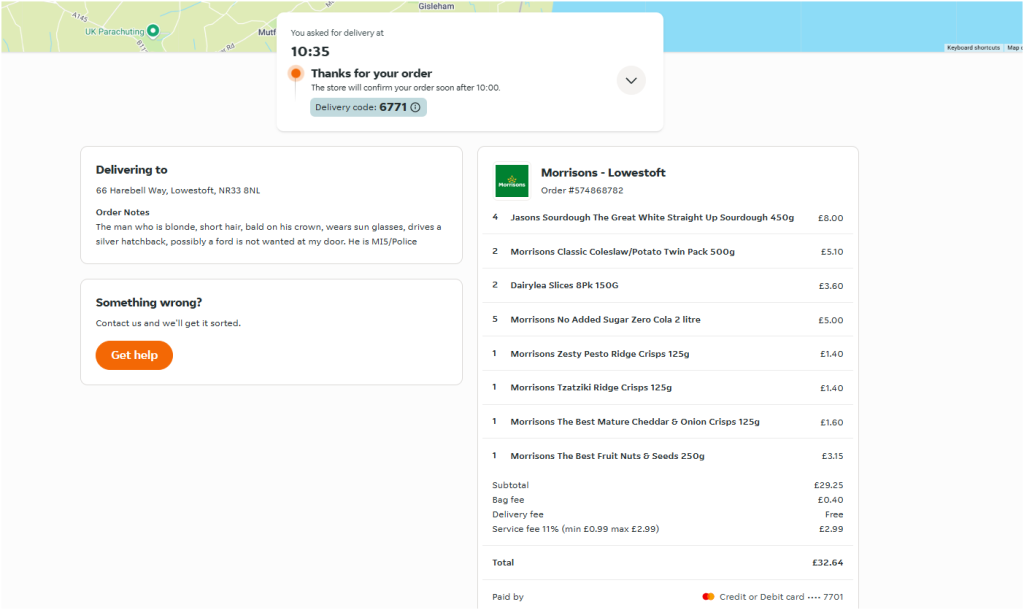Click Morrisons Tzatziki Ridge Crisps item

coord(591,387)
